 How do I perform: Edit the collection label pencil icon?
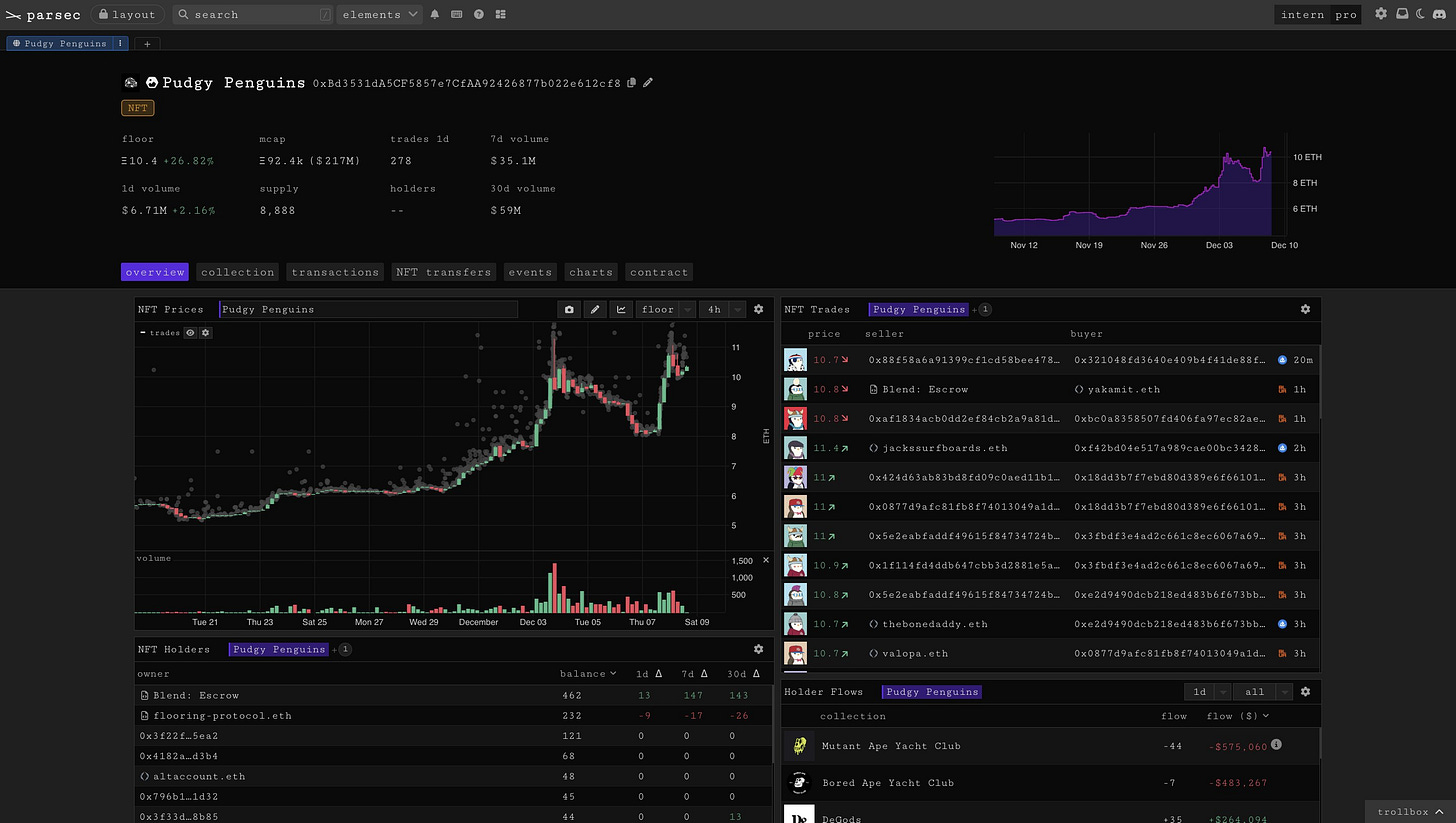648,83
